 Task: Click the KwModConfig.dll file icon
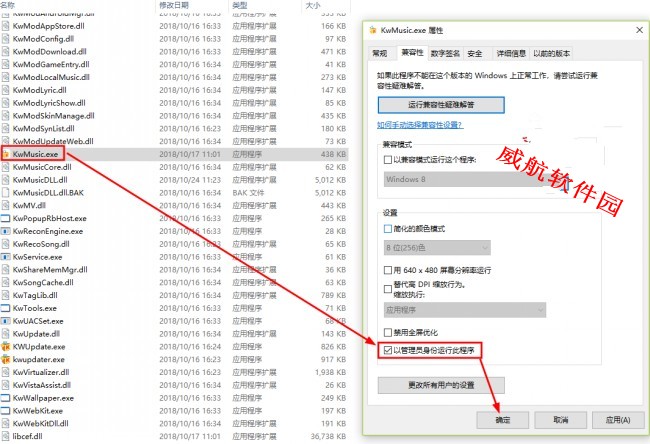pyautogui.click(x=5, y=39)
